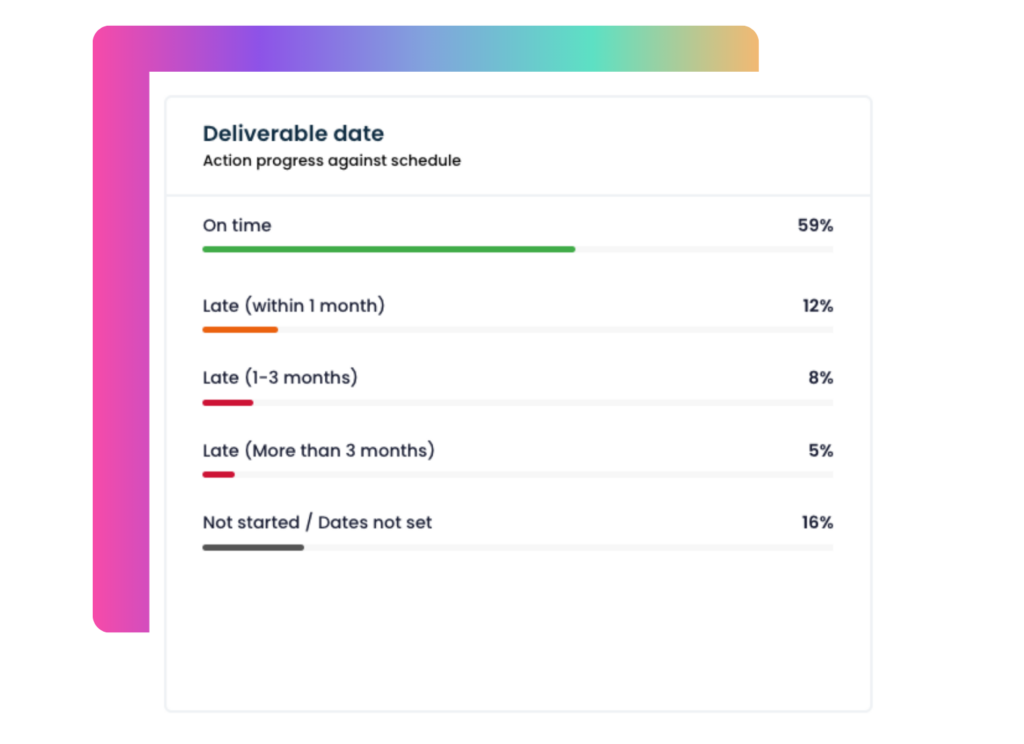Click the Action progress against schedule subtitle
The image size is (1024, 744).
[x=331, y=161]
